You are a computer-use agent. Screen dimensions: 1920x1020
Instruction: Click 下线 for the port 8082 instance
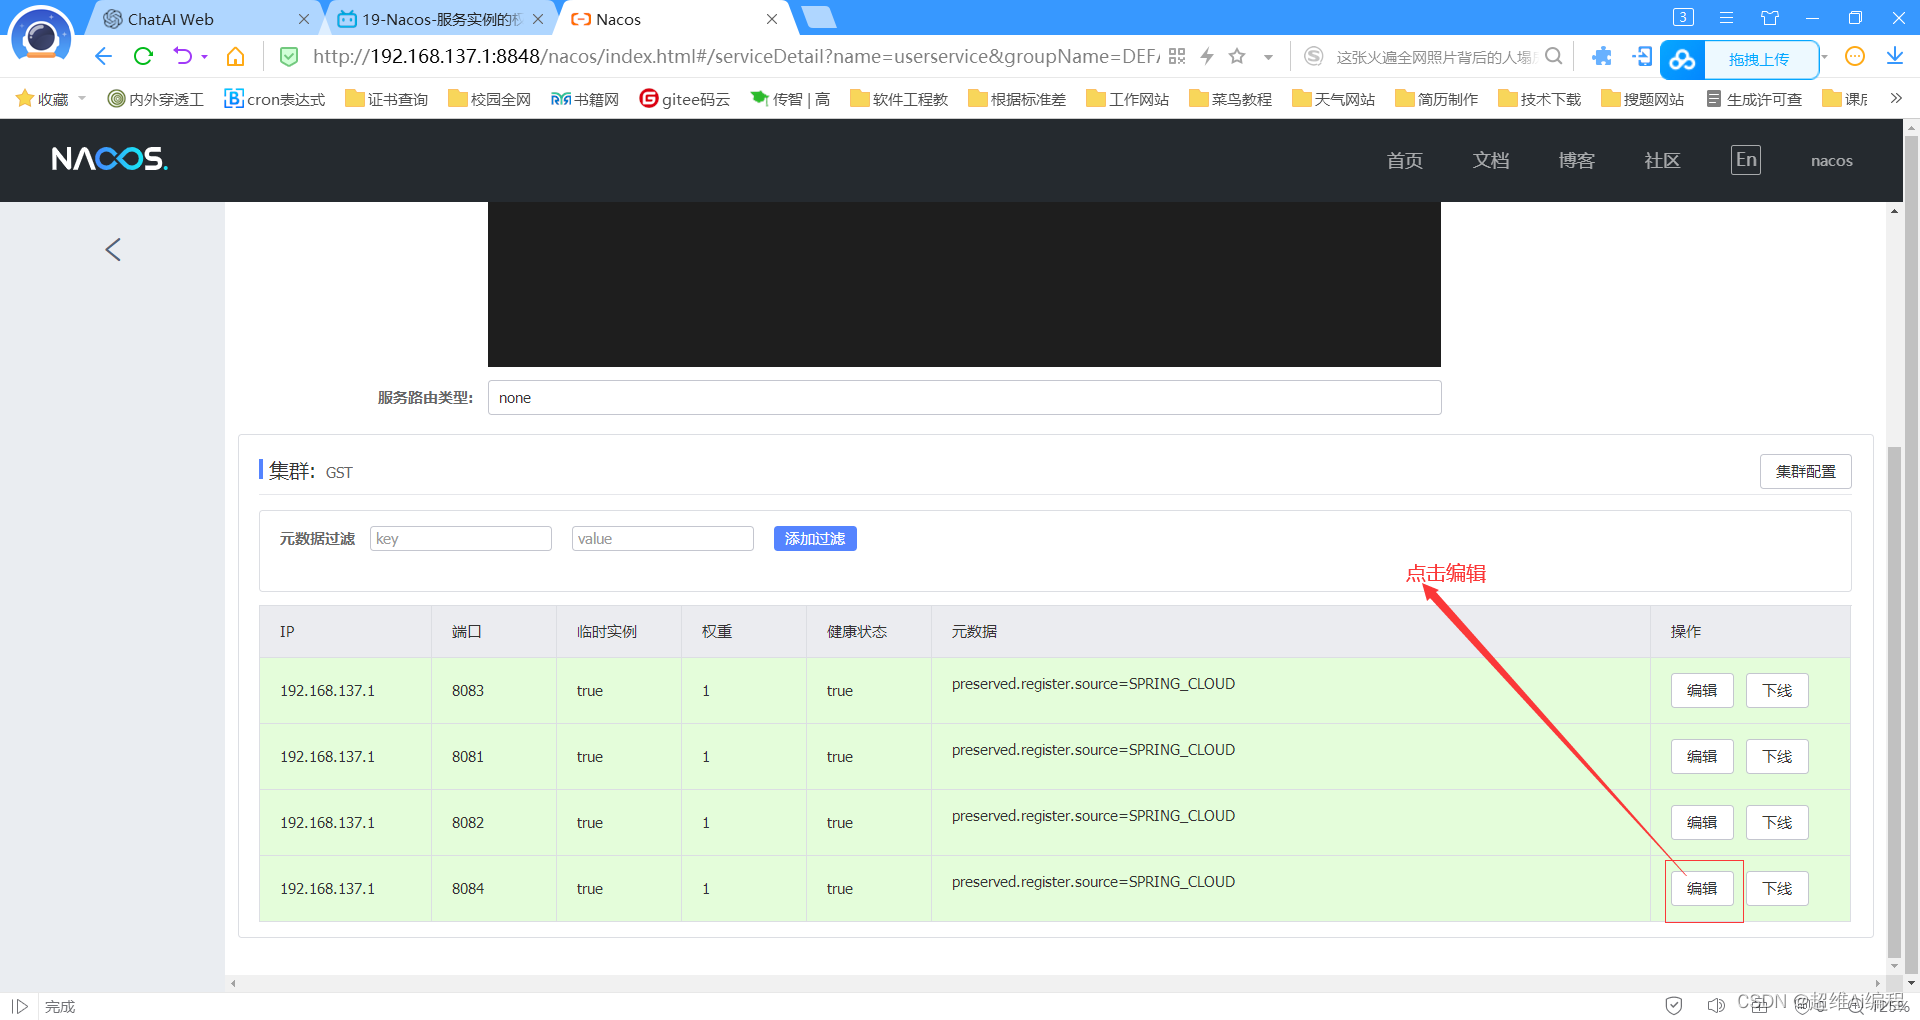tap(1777, 822)
